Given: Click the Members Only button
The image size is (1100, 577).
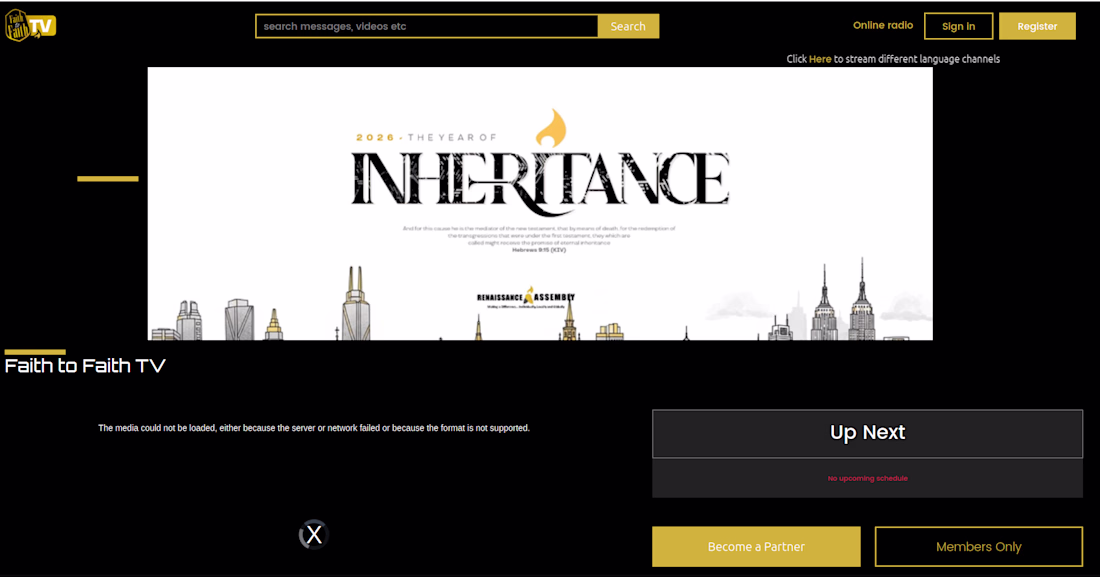Looking at the screenshot, I should (x=978, y=546).
